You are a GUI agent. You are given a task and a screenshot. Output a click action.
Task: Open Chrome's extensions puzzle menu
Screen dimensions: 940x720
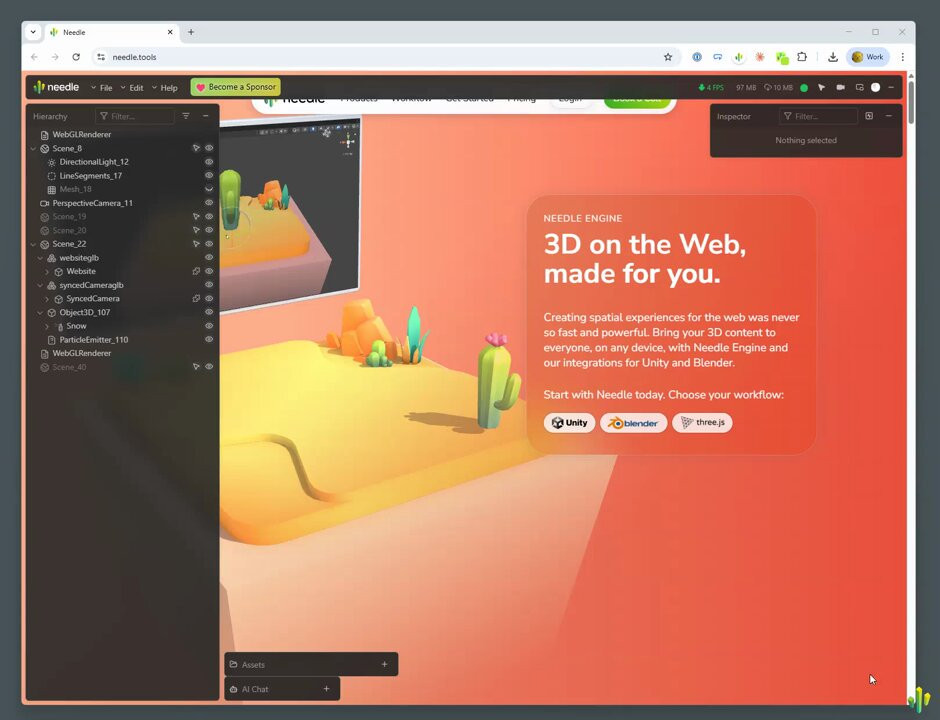[802, 57]
